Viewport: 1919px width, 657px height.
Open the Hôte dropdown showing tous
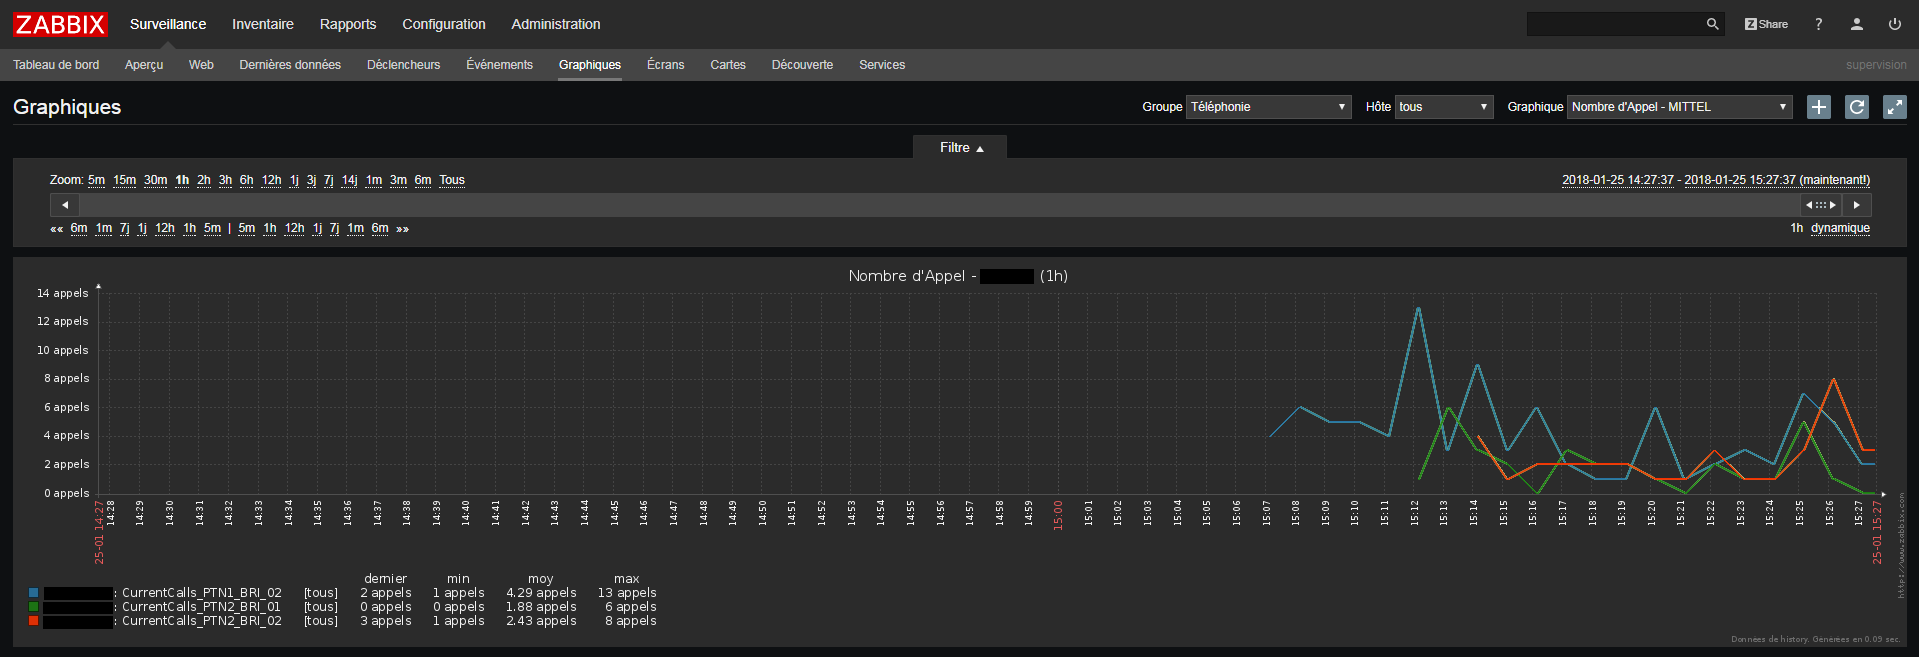click(x=1444, y=107)
